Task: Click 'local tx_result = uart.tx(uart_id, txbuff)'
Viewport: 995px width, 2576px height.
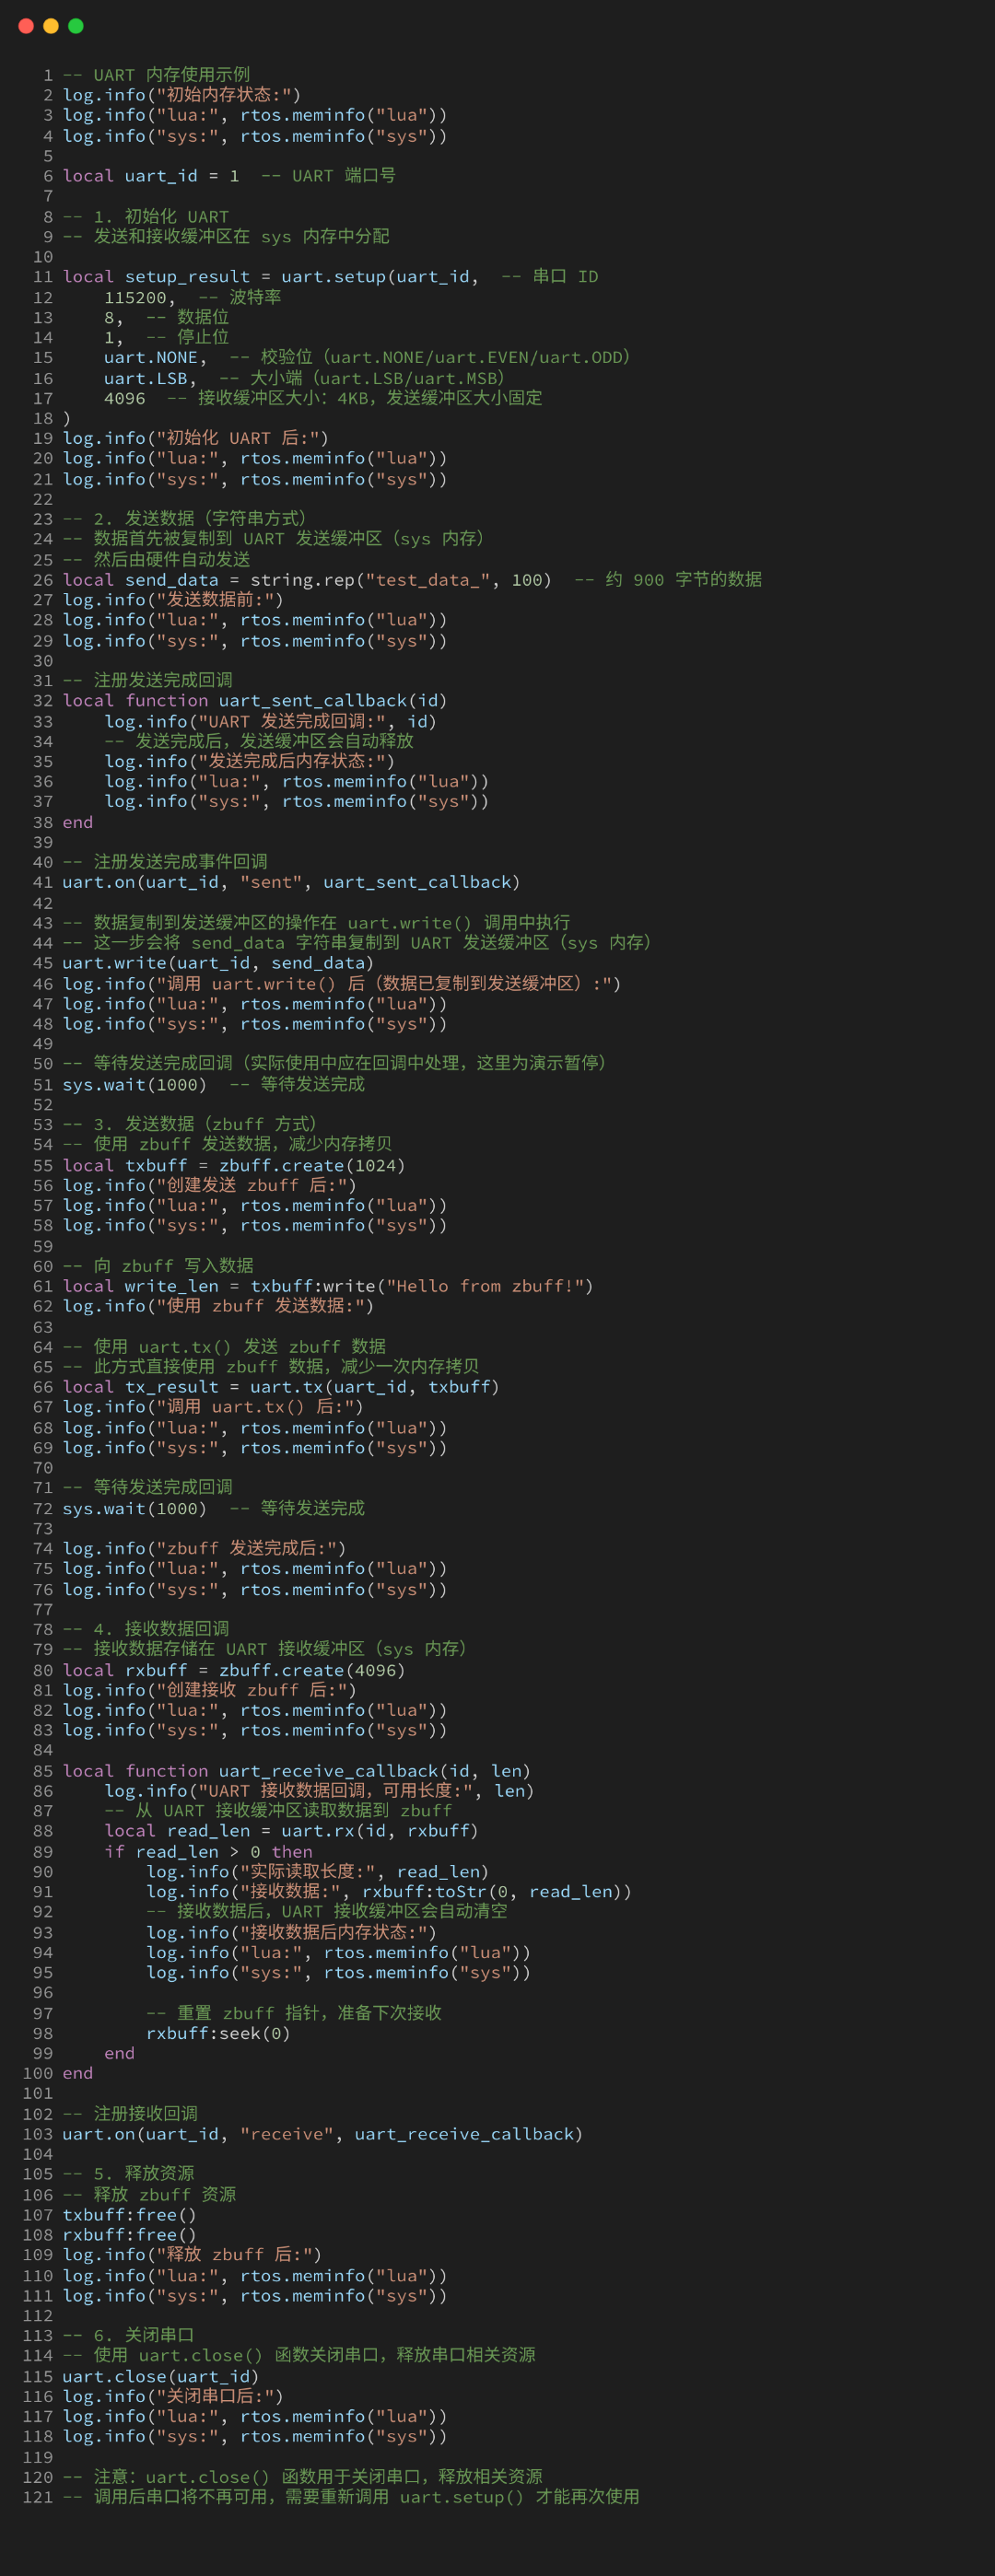Action: coord(281,1387)
